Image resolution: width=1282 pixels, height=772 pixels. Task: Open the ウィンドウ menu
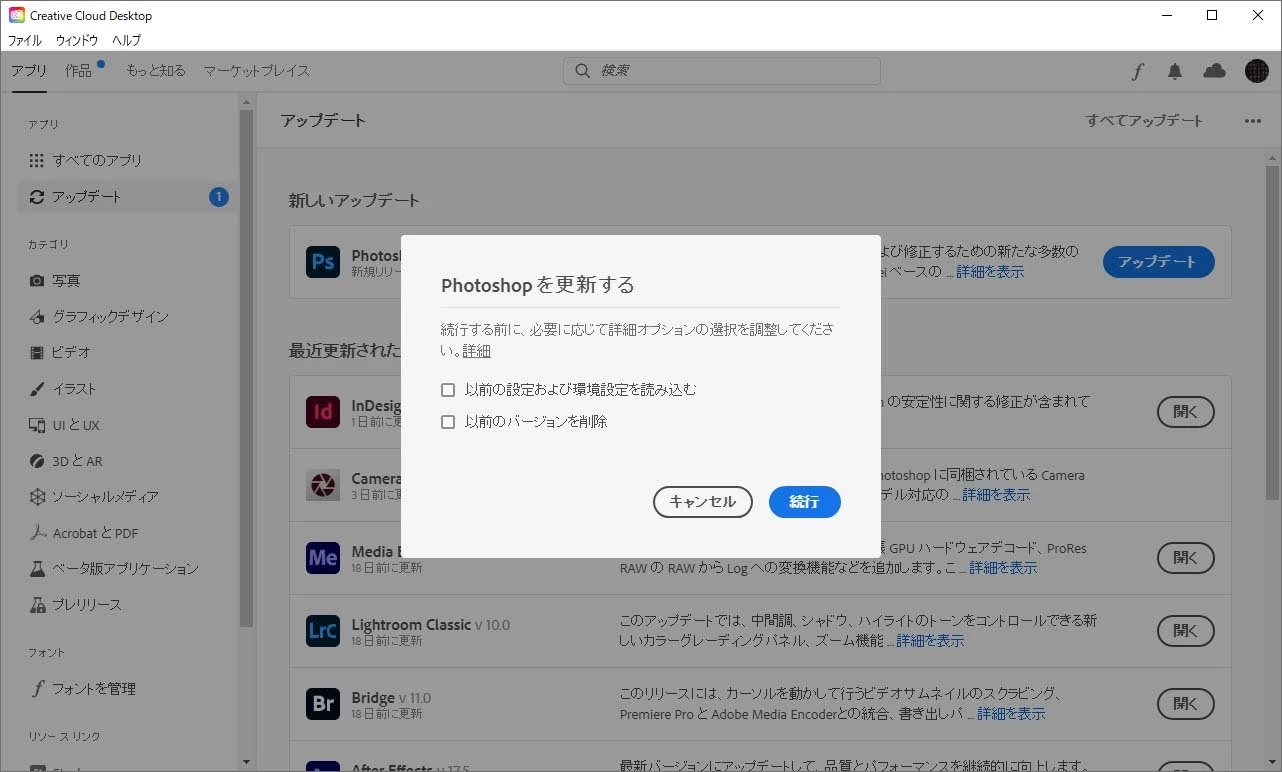click(77, 40)
